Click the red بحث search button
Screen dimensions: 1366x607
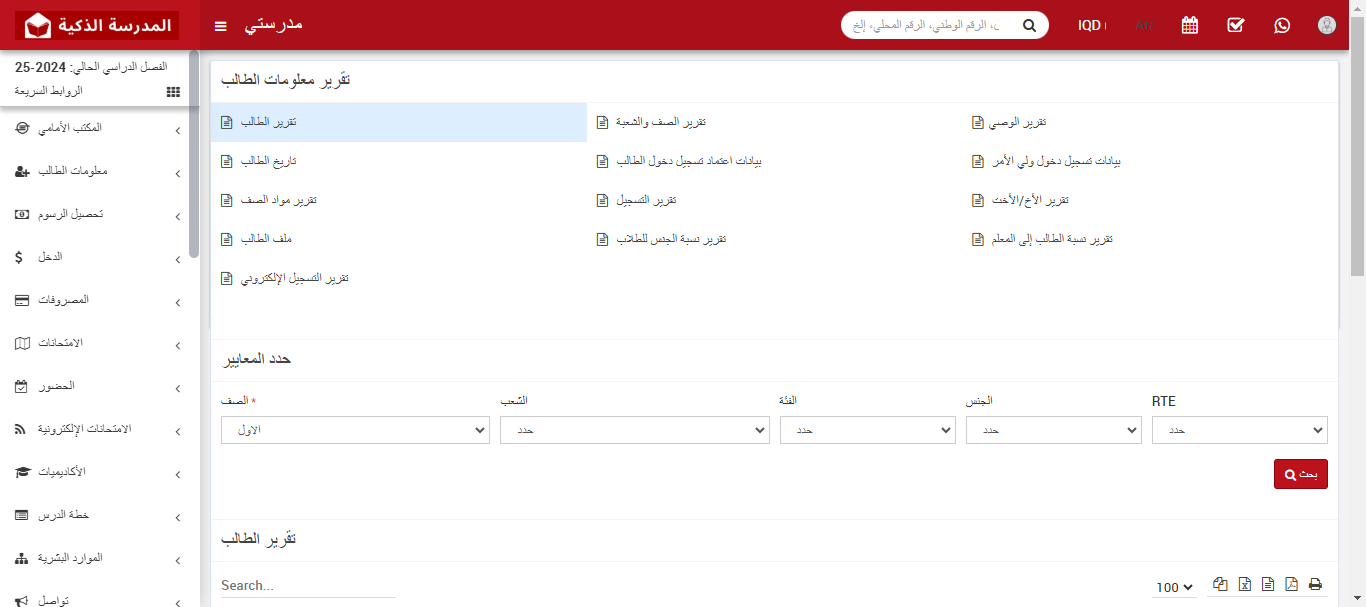1300,474
